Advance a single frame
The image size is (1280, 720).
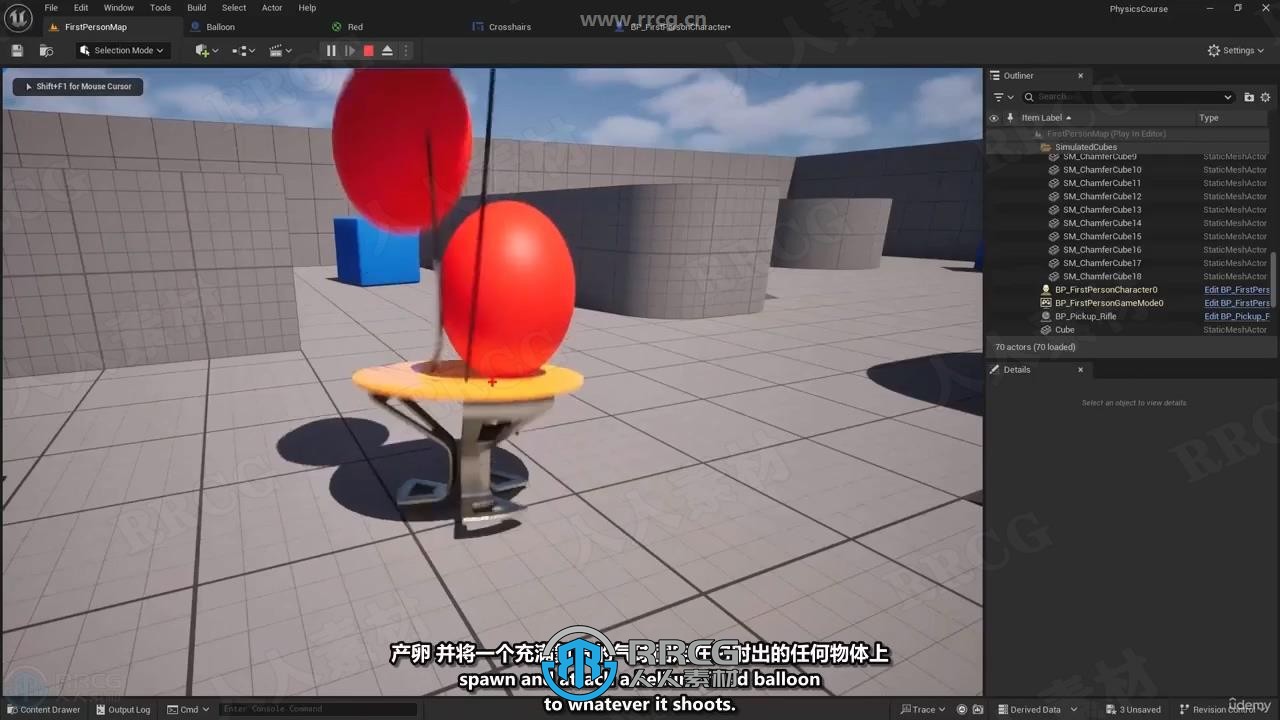pyautogui.click(x=350, y=50)
